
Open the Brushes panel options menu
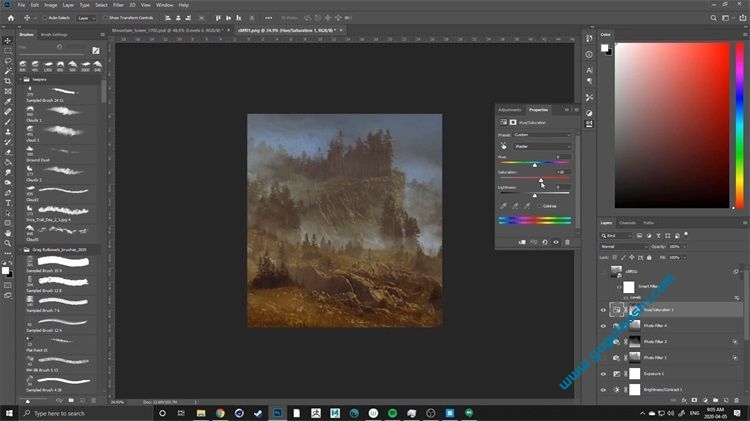coord(102,34)
